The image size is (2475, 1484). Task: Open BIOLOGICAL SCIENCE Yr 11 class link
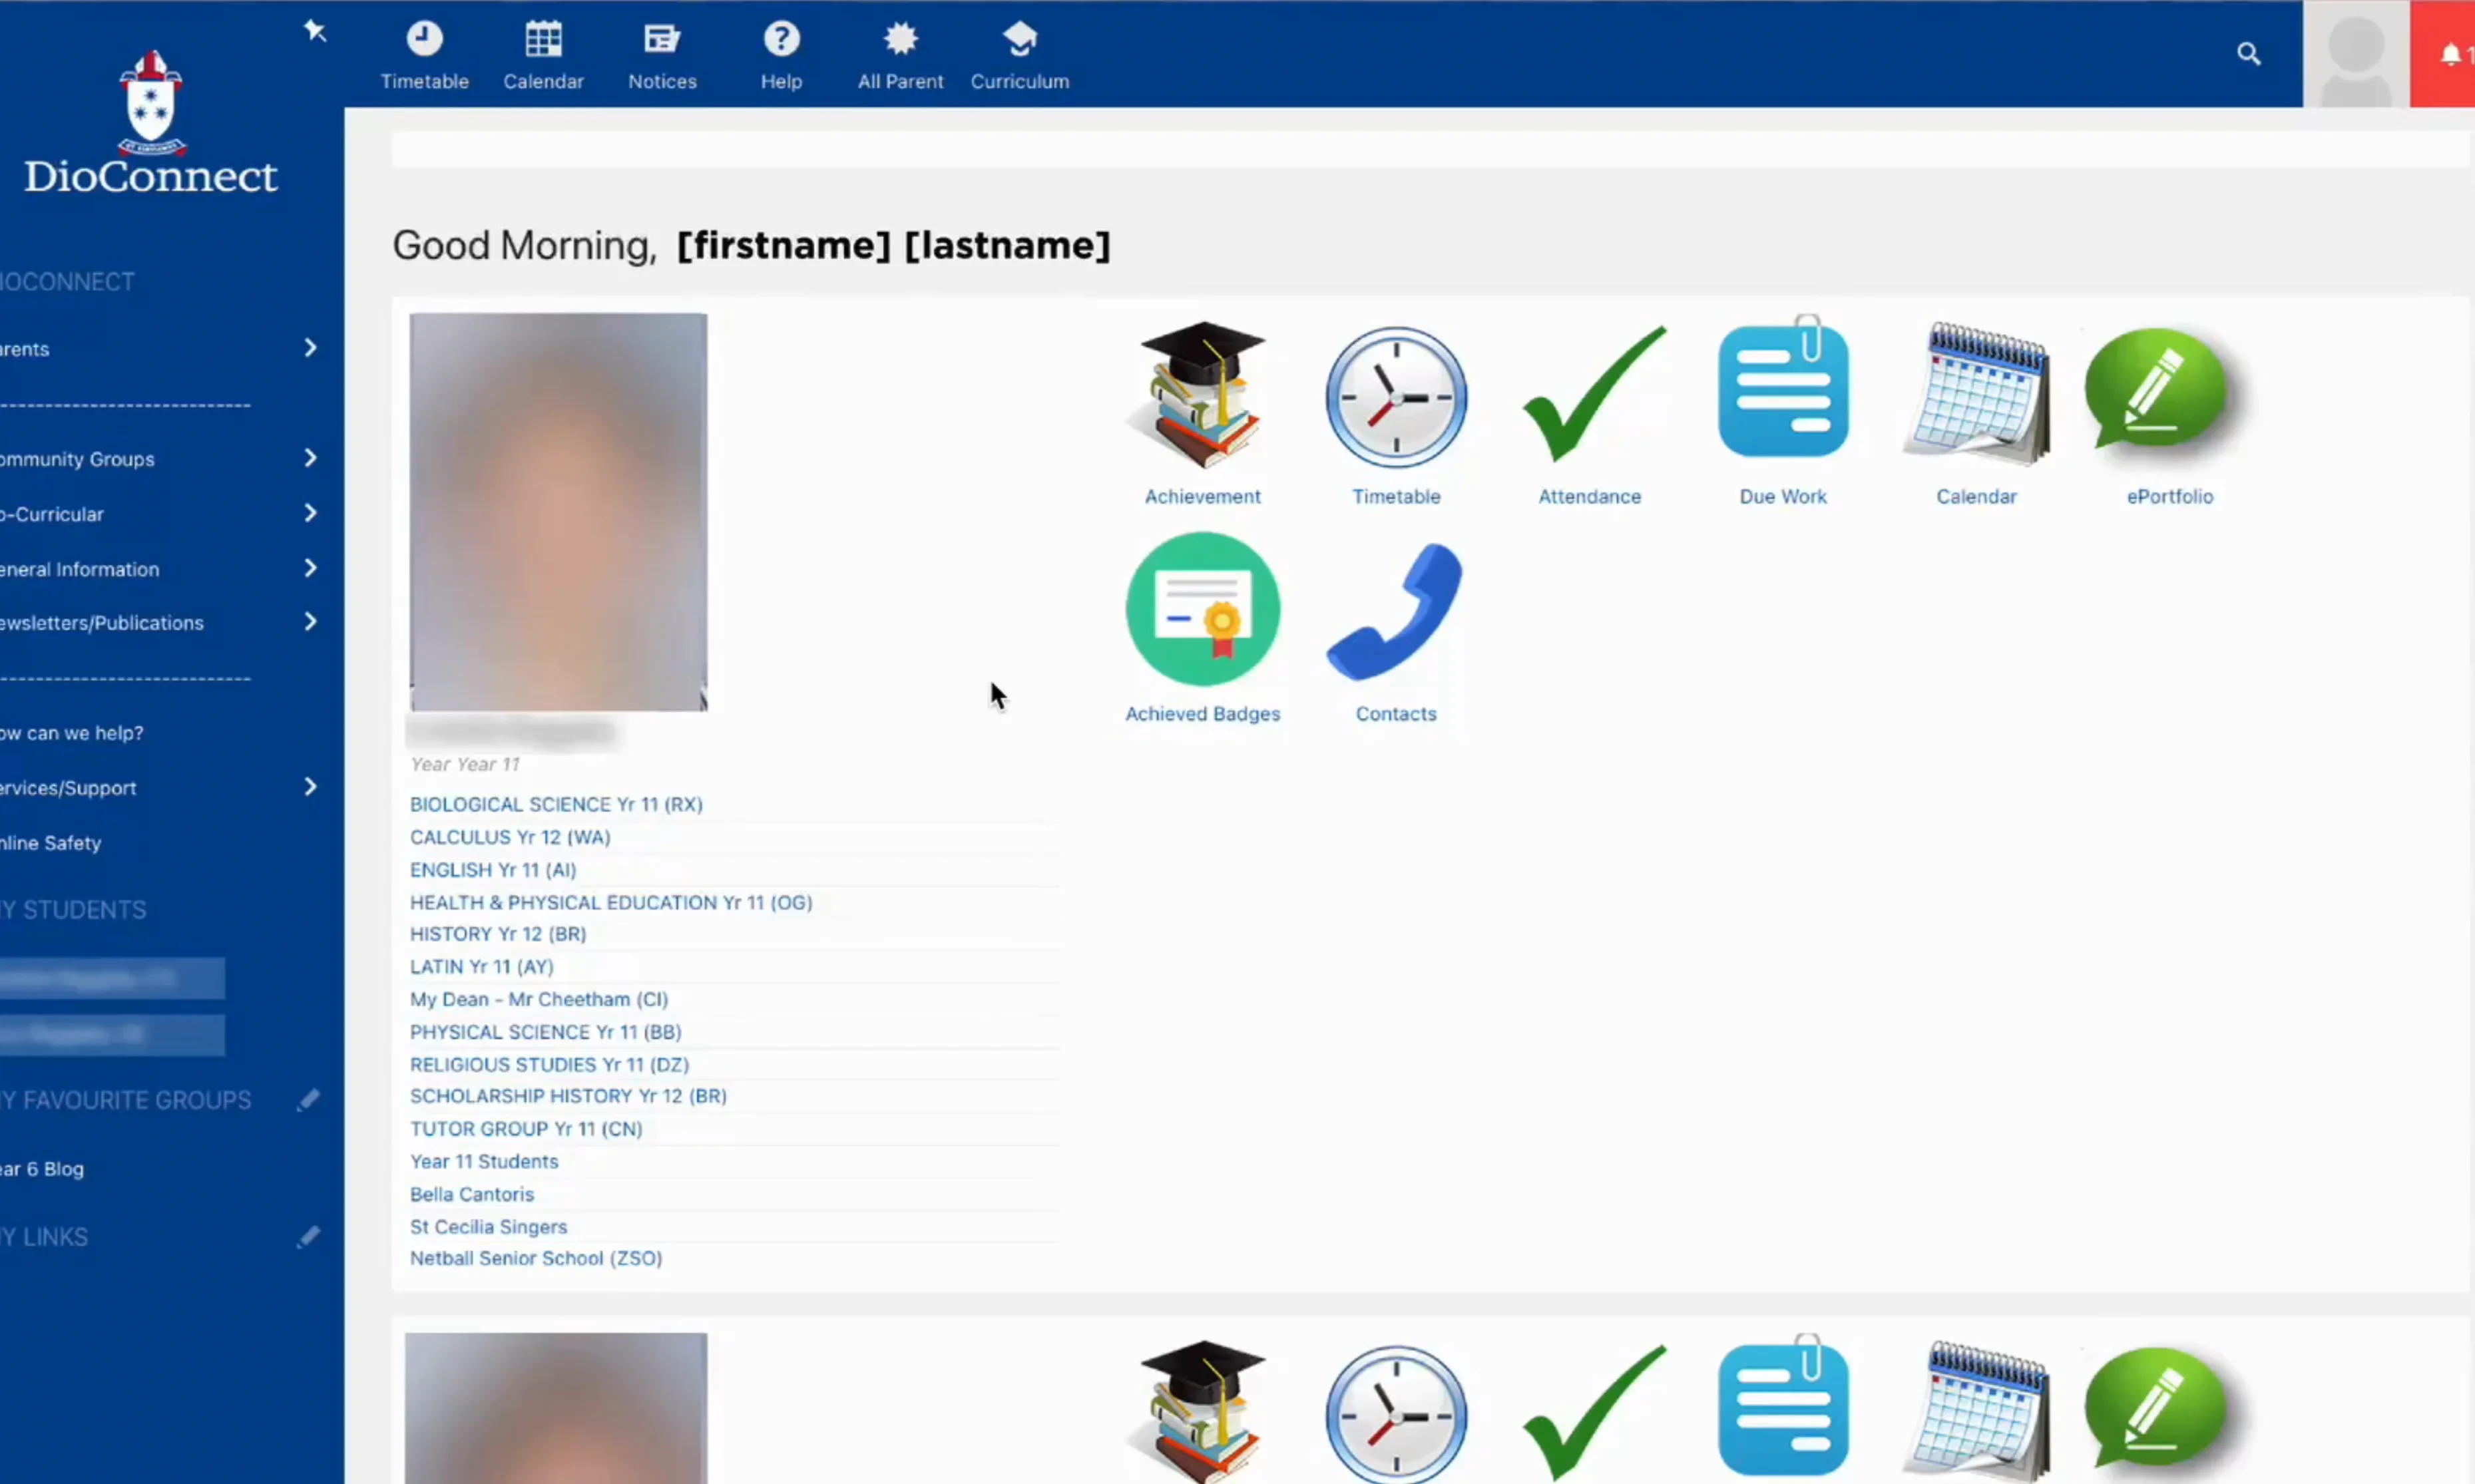coord(556,804)
